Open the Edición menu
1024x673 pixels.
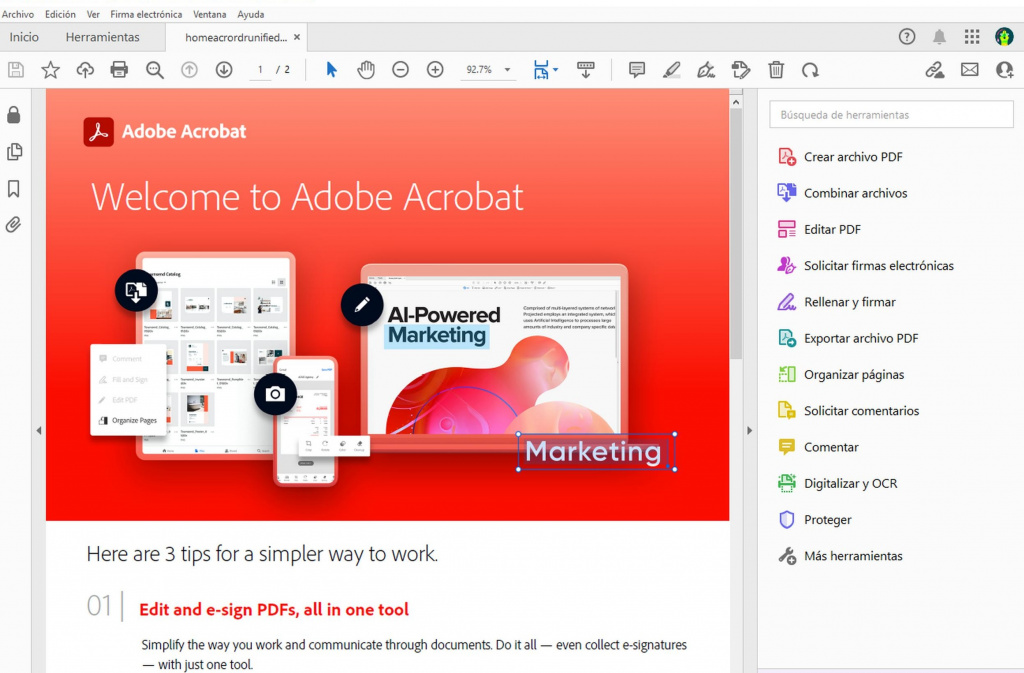[x=60, y=14]
